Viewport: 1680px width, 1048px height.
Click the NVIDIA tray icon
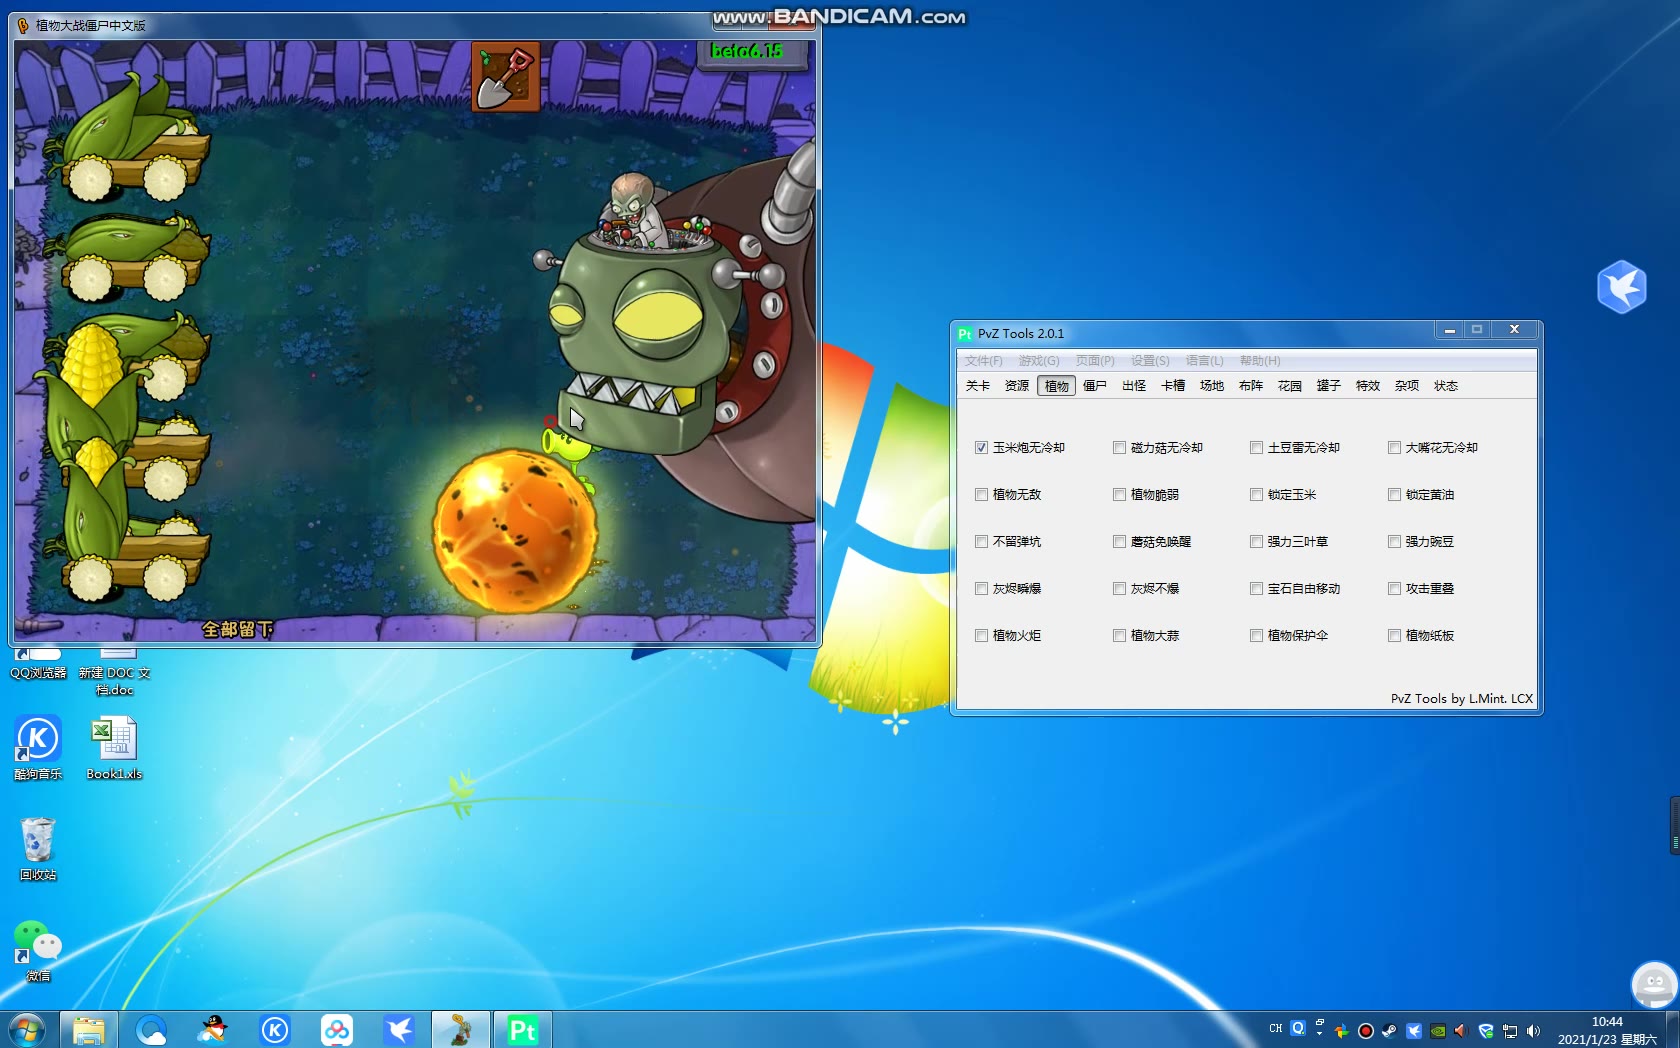coord(1438,1030)
